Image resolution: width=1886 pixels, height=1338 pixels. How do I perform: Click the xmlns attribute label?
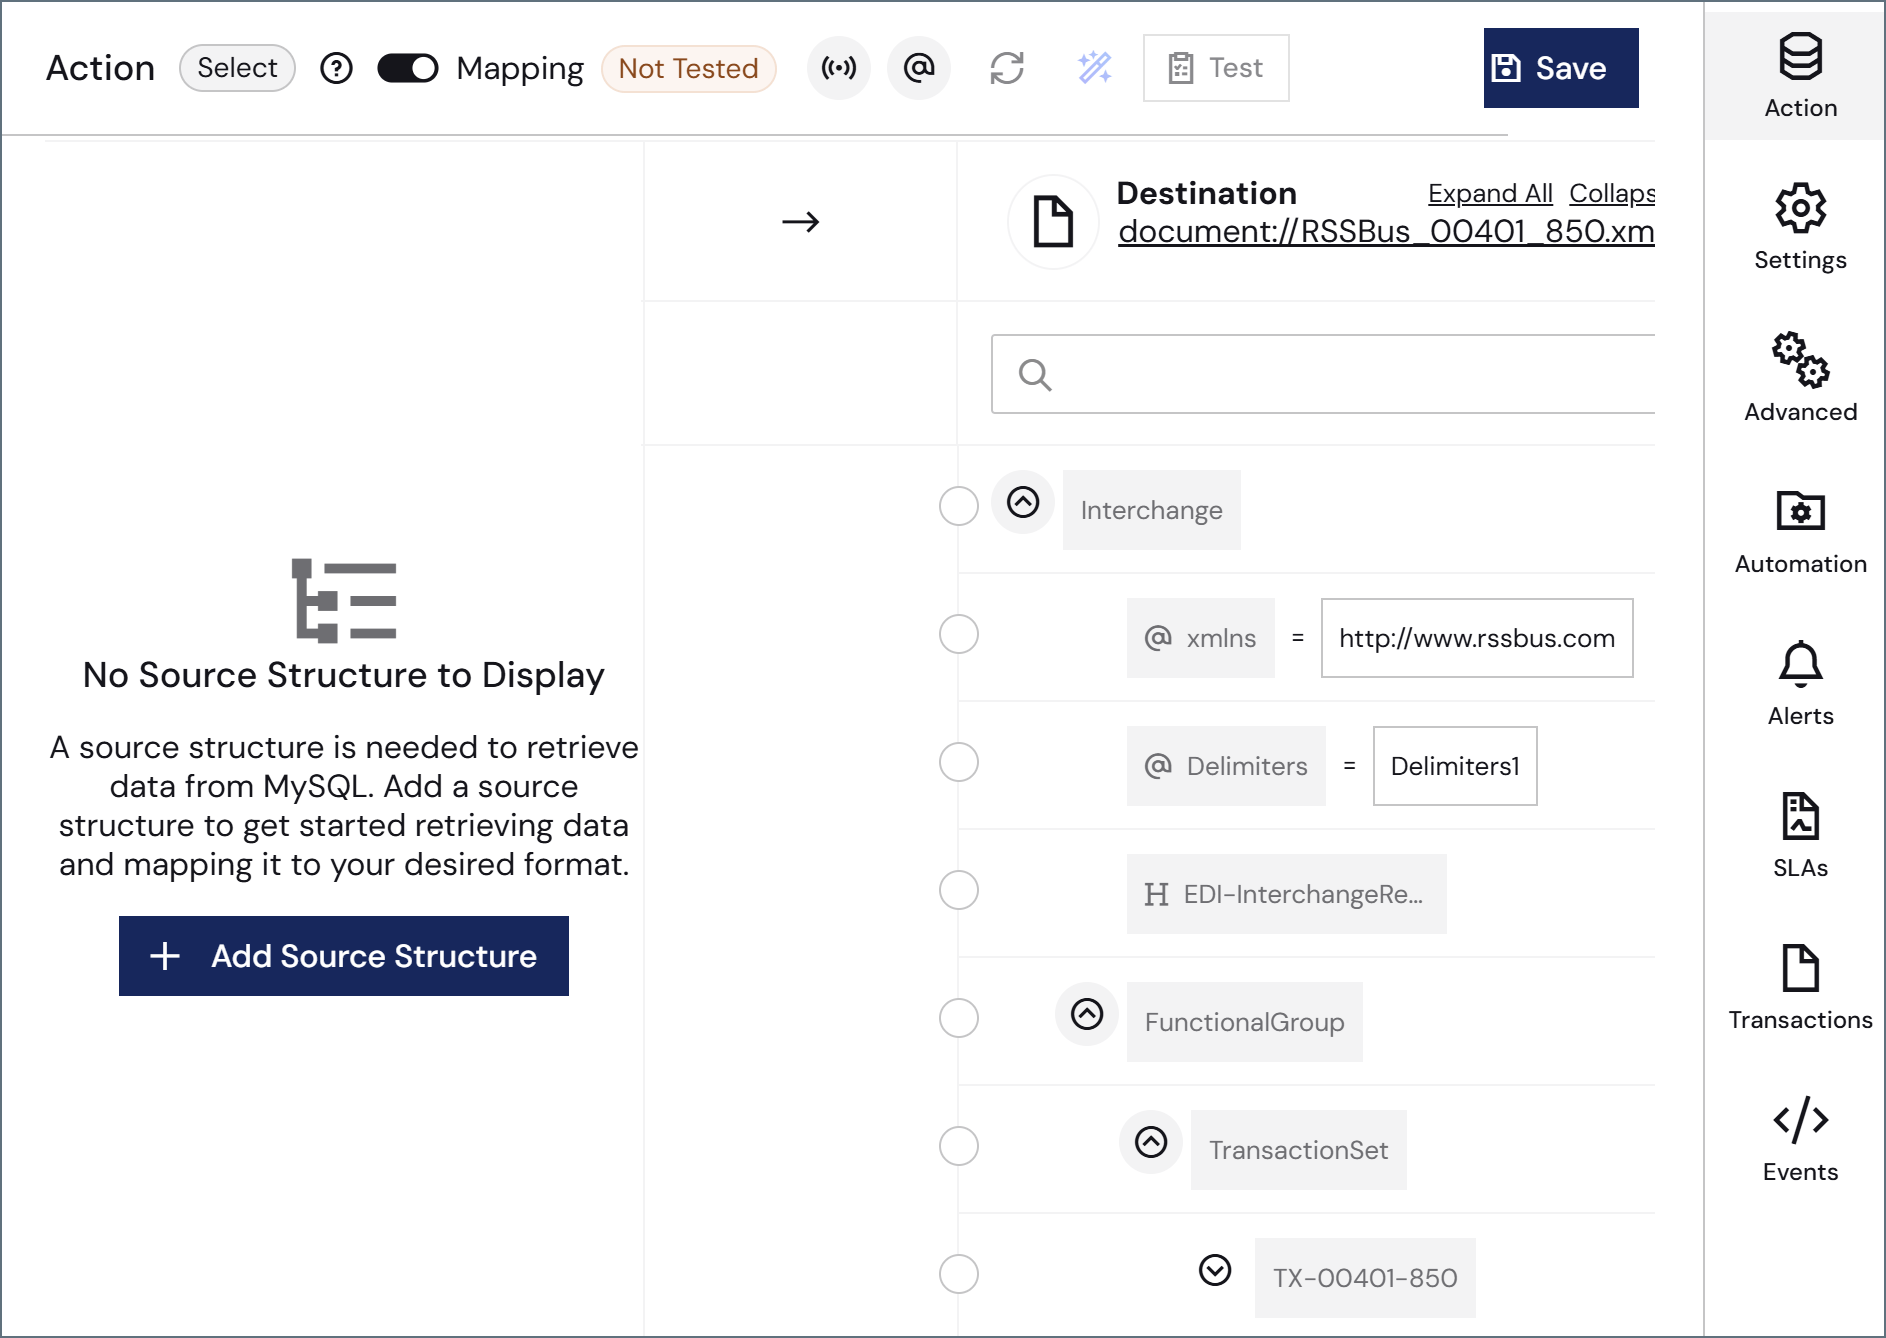1201,638
